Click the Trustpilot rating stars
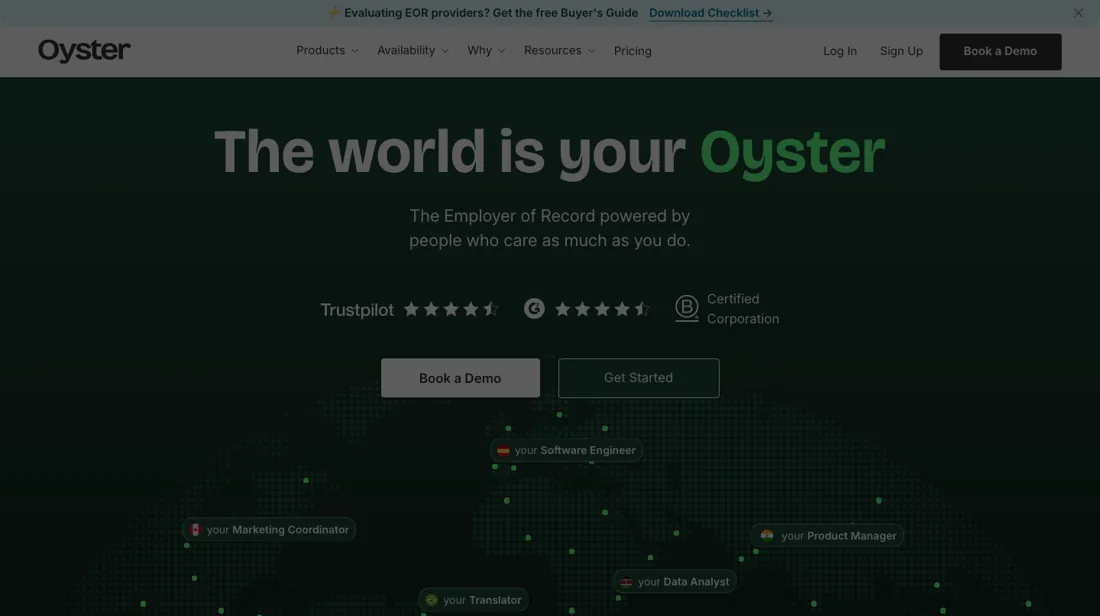1100x616 pixels. click(x=450, y=309)
